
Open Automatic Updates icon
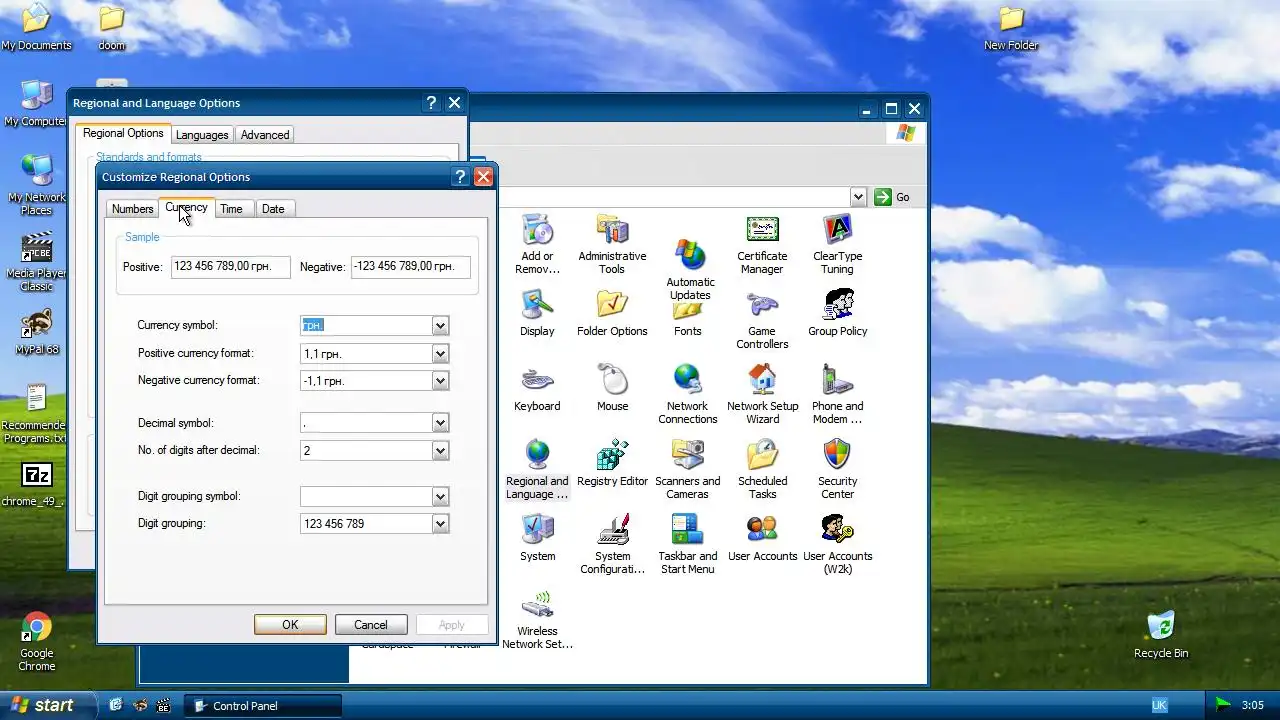pyautogui.click(x=690, y=270)
